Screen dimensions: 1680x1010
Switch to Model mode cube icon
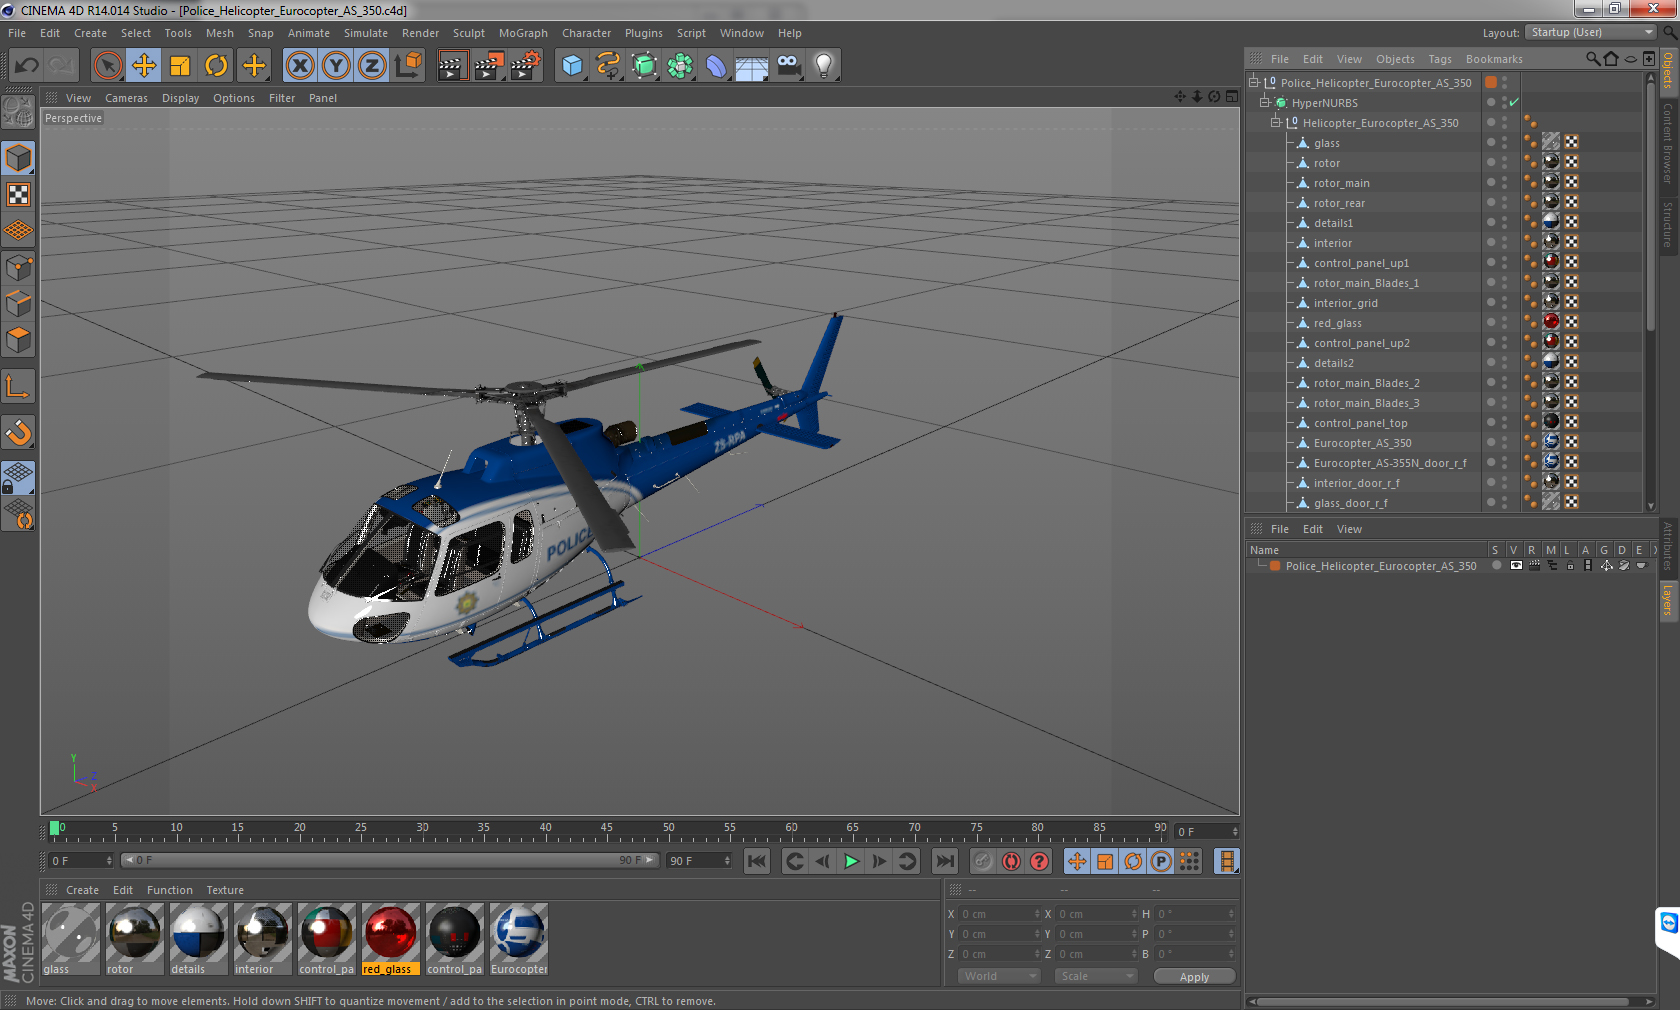pos(19,158)
